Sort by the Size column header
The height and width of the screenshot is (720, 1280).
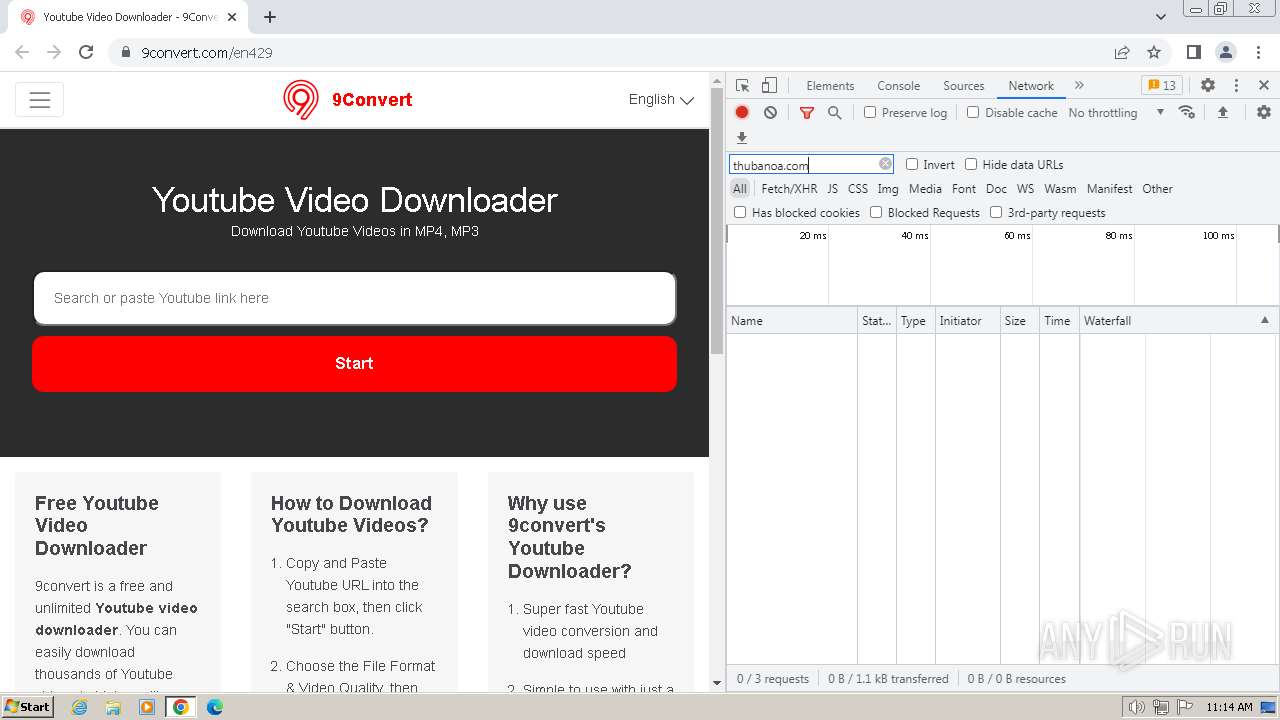pyautogui.click(x=1019, y=321)
